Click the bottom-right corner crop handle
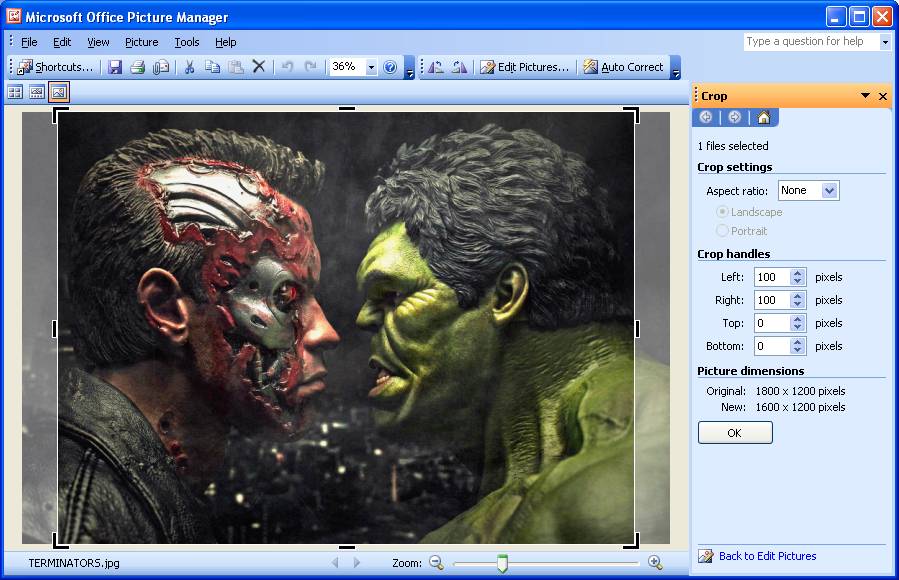 point(632,542)
